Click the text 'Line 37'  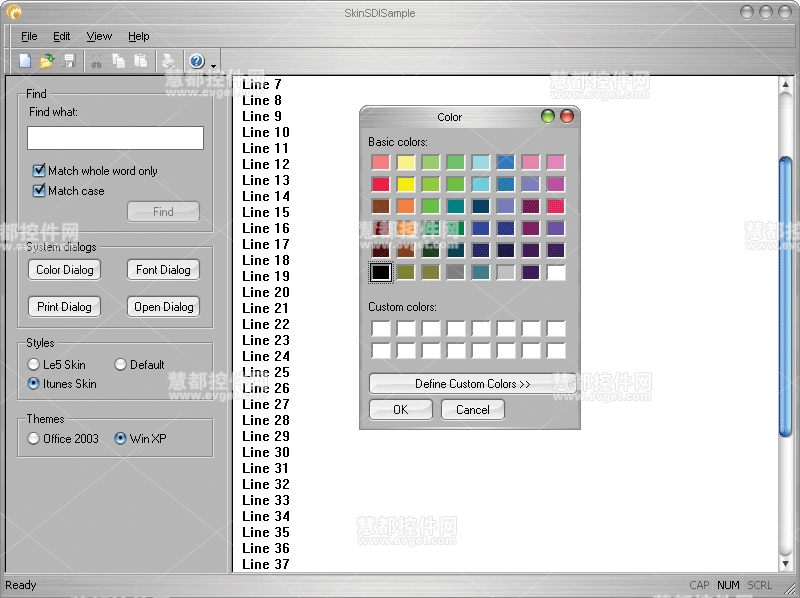pyautogui.click(x=266, y=564)
